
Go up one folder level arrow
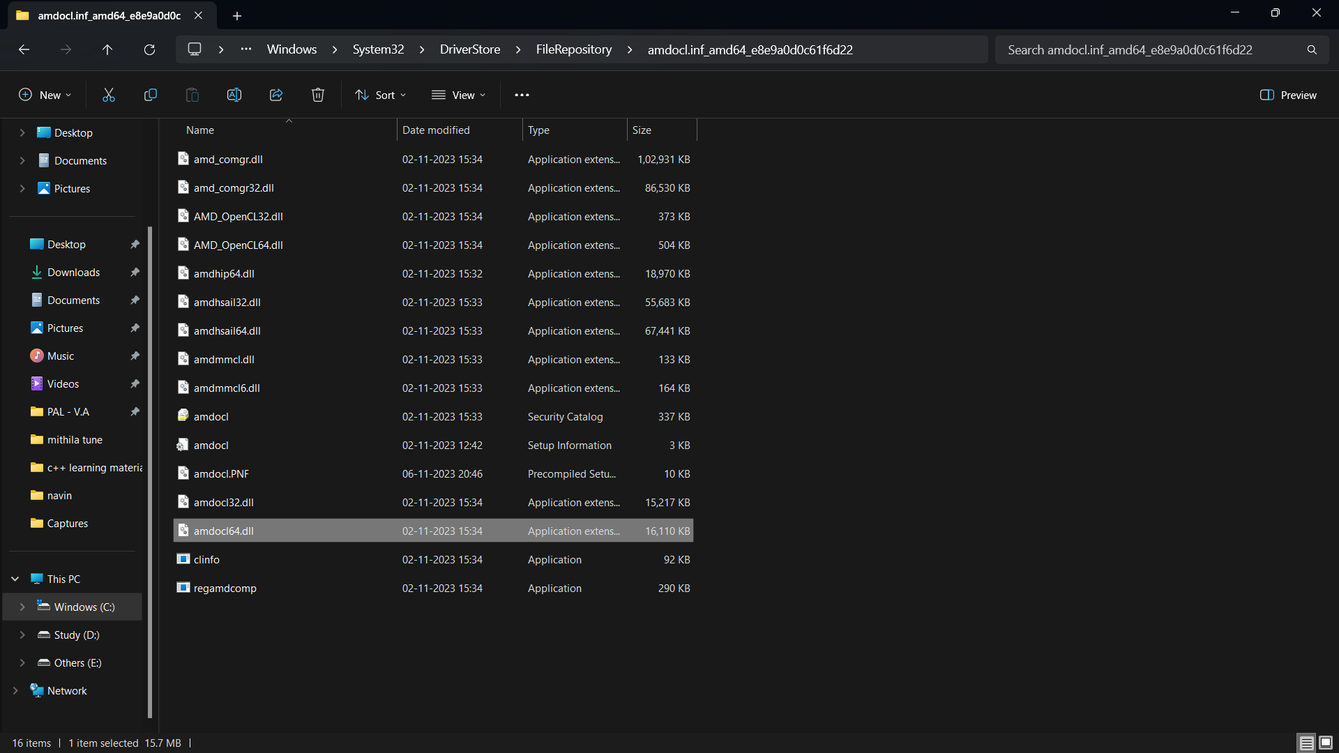pos(107,49)
